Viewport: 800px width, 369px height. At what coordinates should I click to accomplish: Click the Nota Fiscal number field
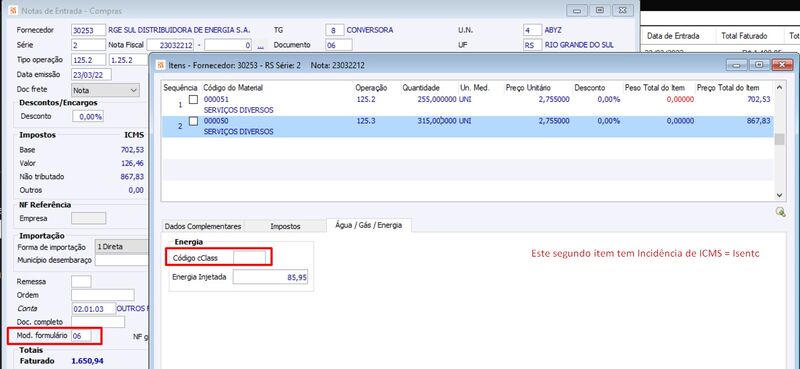170,45
